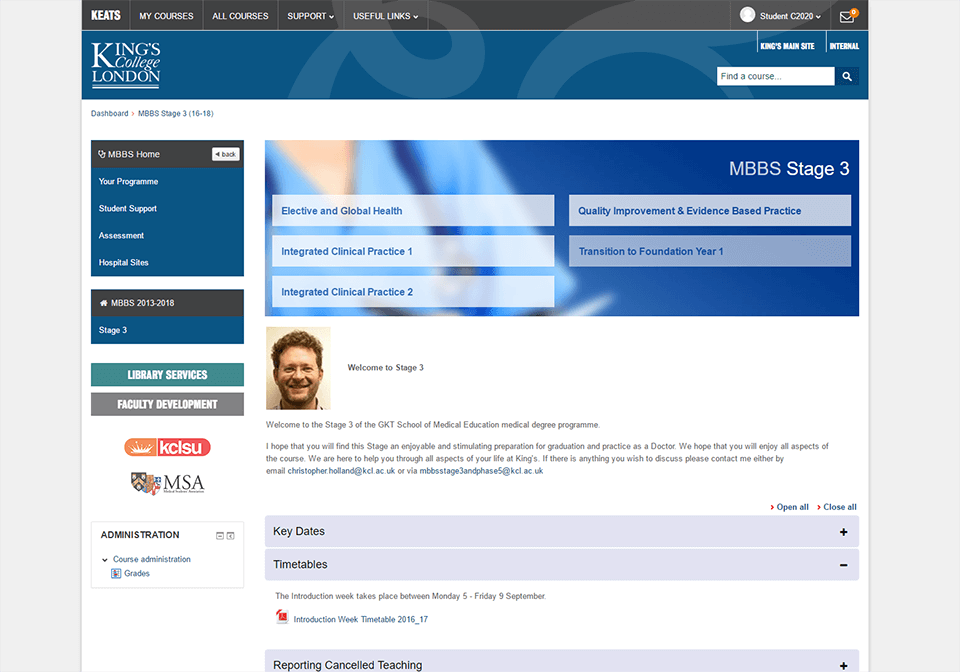Click into the Find a course field
The width and height of the screenshot is (960, 672).
775,77
